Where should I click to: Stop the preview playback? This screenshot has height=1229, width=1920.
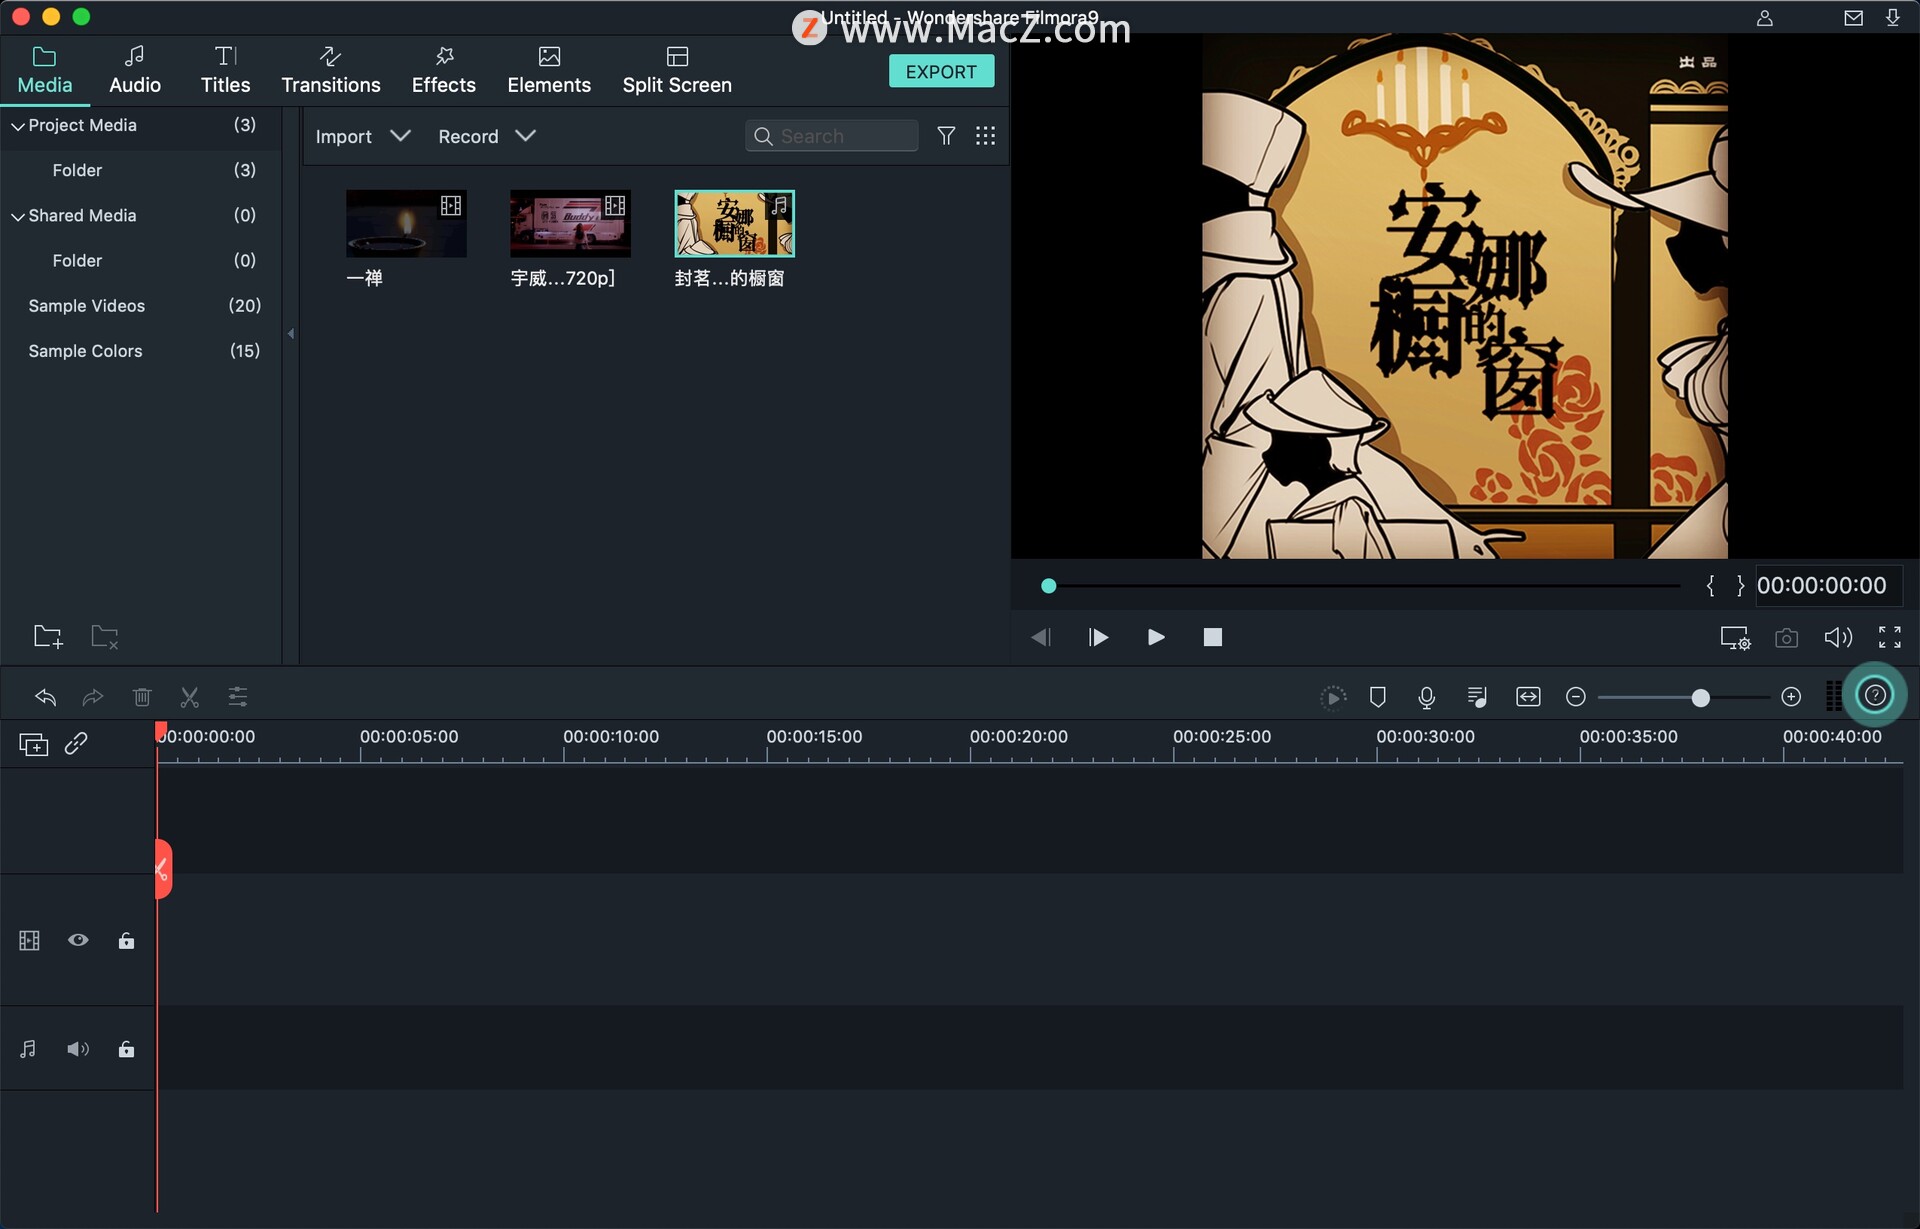(x=1213, y=637)
